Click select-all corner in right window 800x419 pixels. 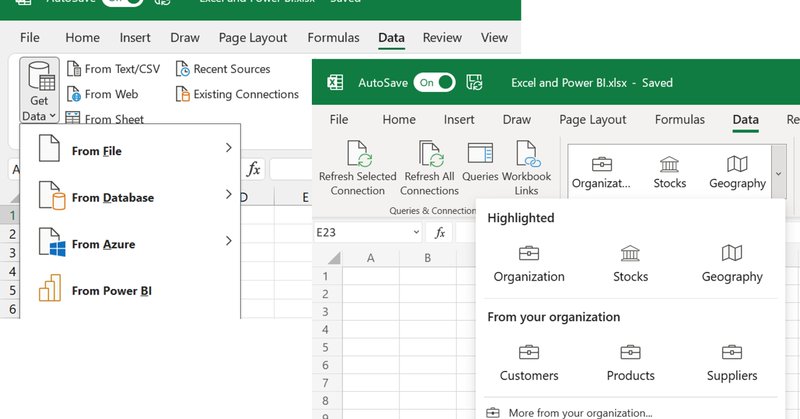tap(332, 258)
